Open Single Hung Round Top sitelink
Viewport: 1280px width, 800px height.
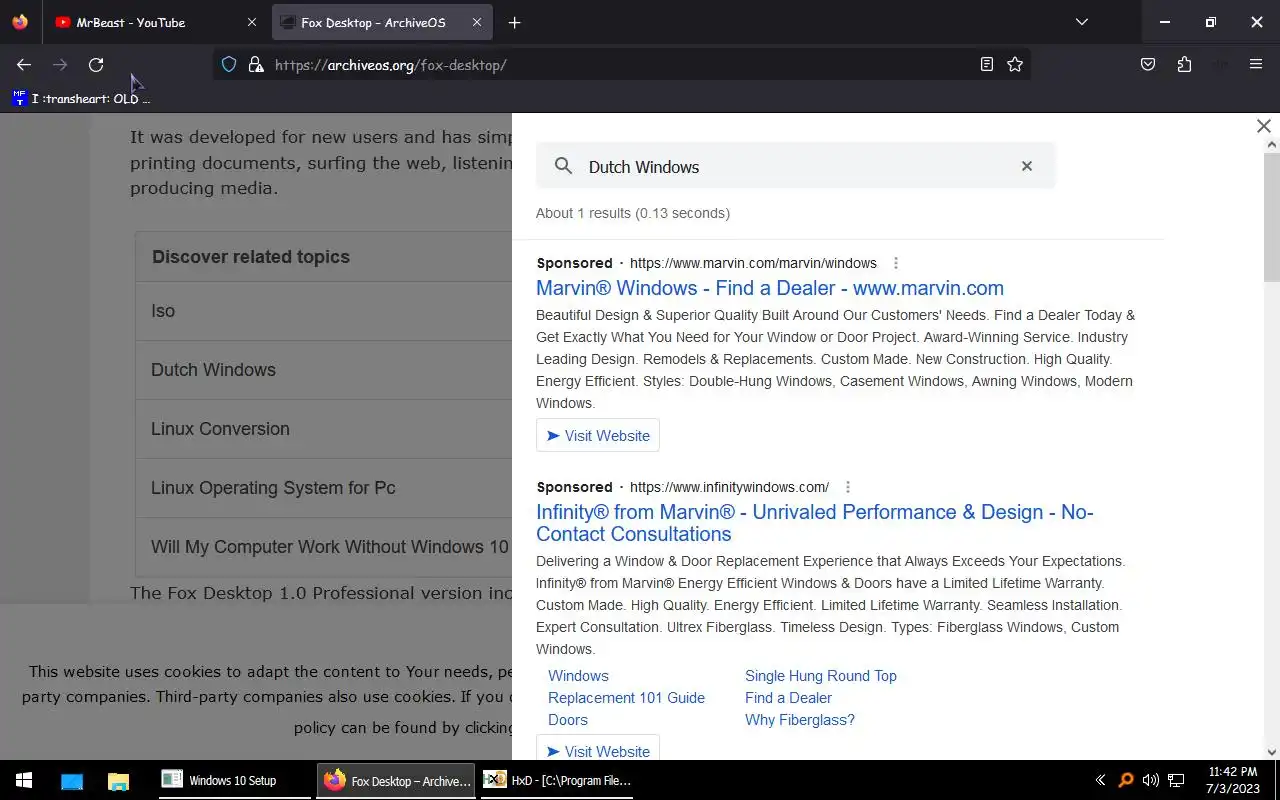[x=821, y=676]
